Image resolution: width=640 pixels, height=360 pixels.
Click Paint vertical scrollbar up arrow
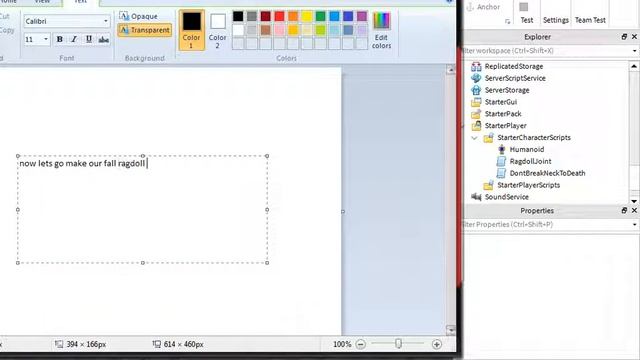(451, 70)
